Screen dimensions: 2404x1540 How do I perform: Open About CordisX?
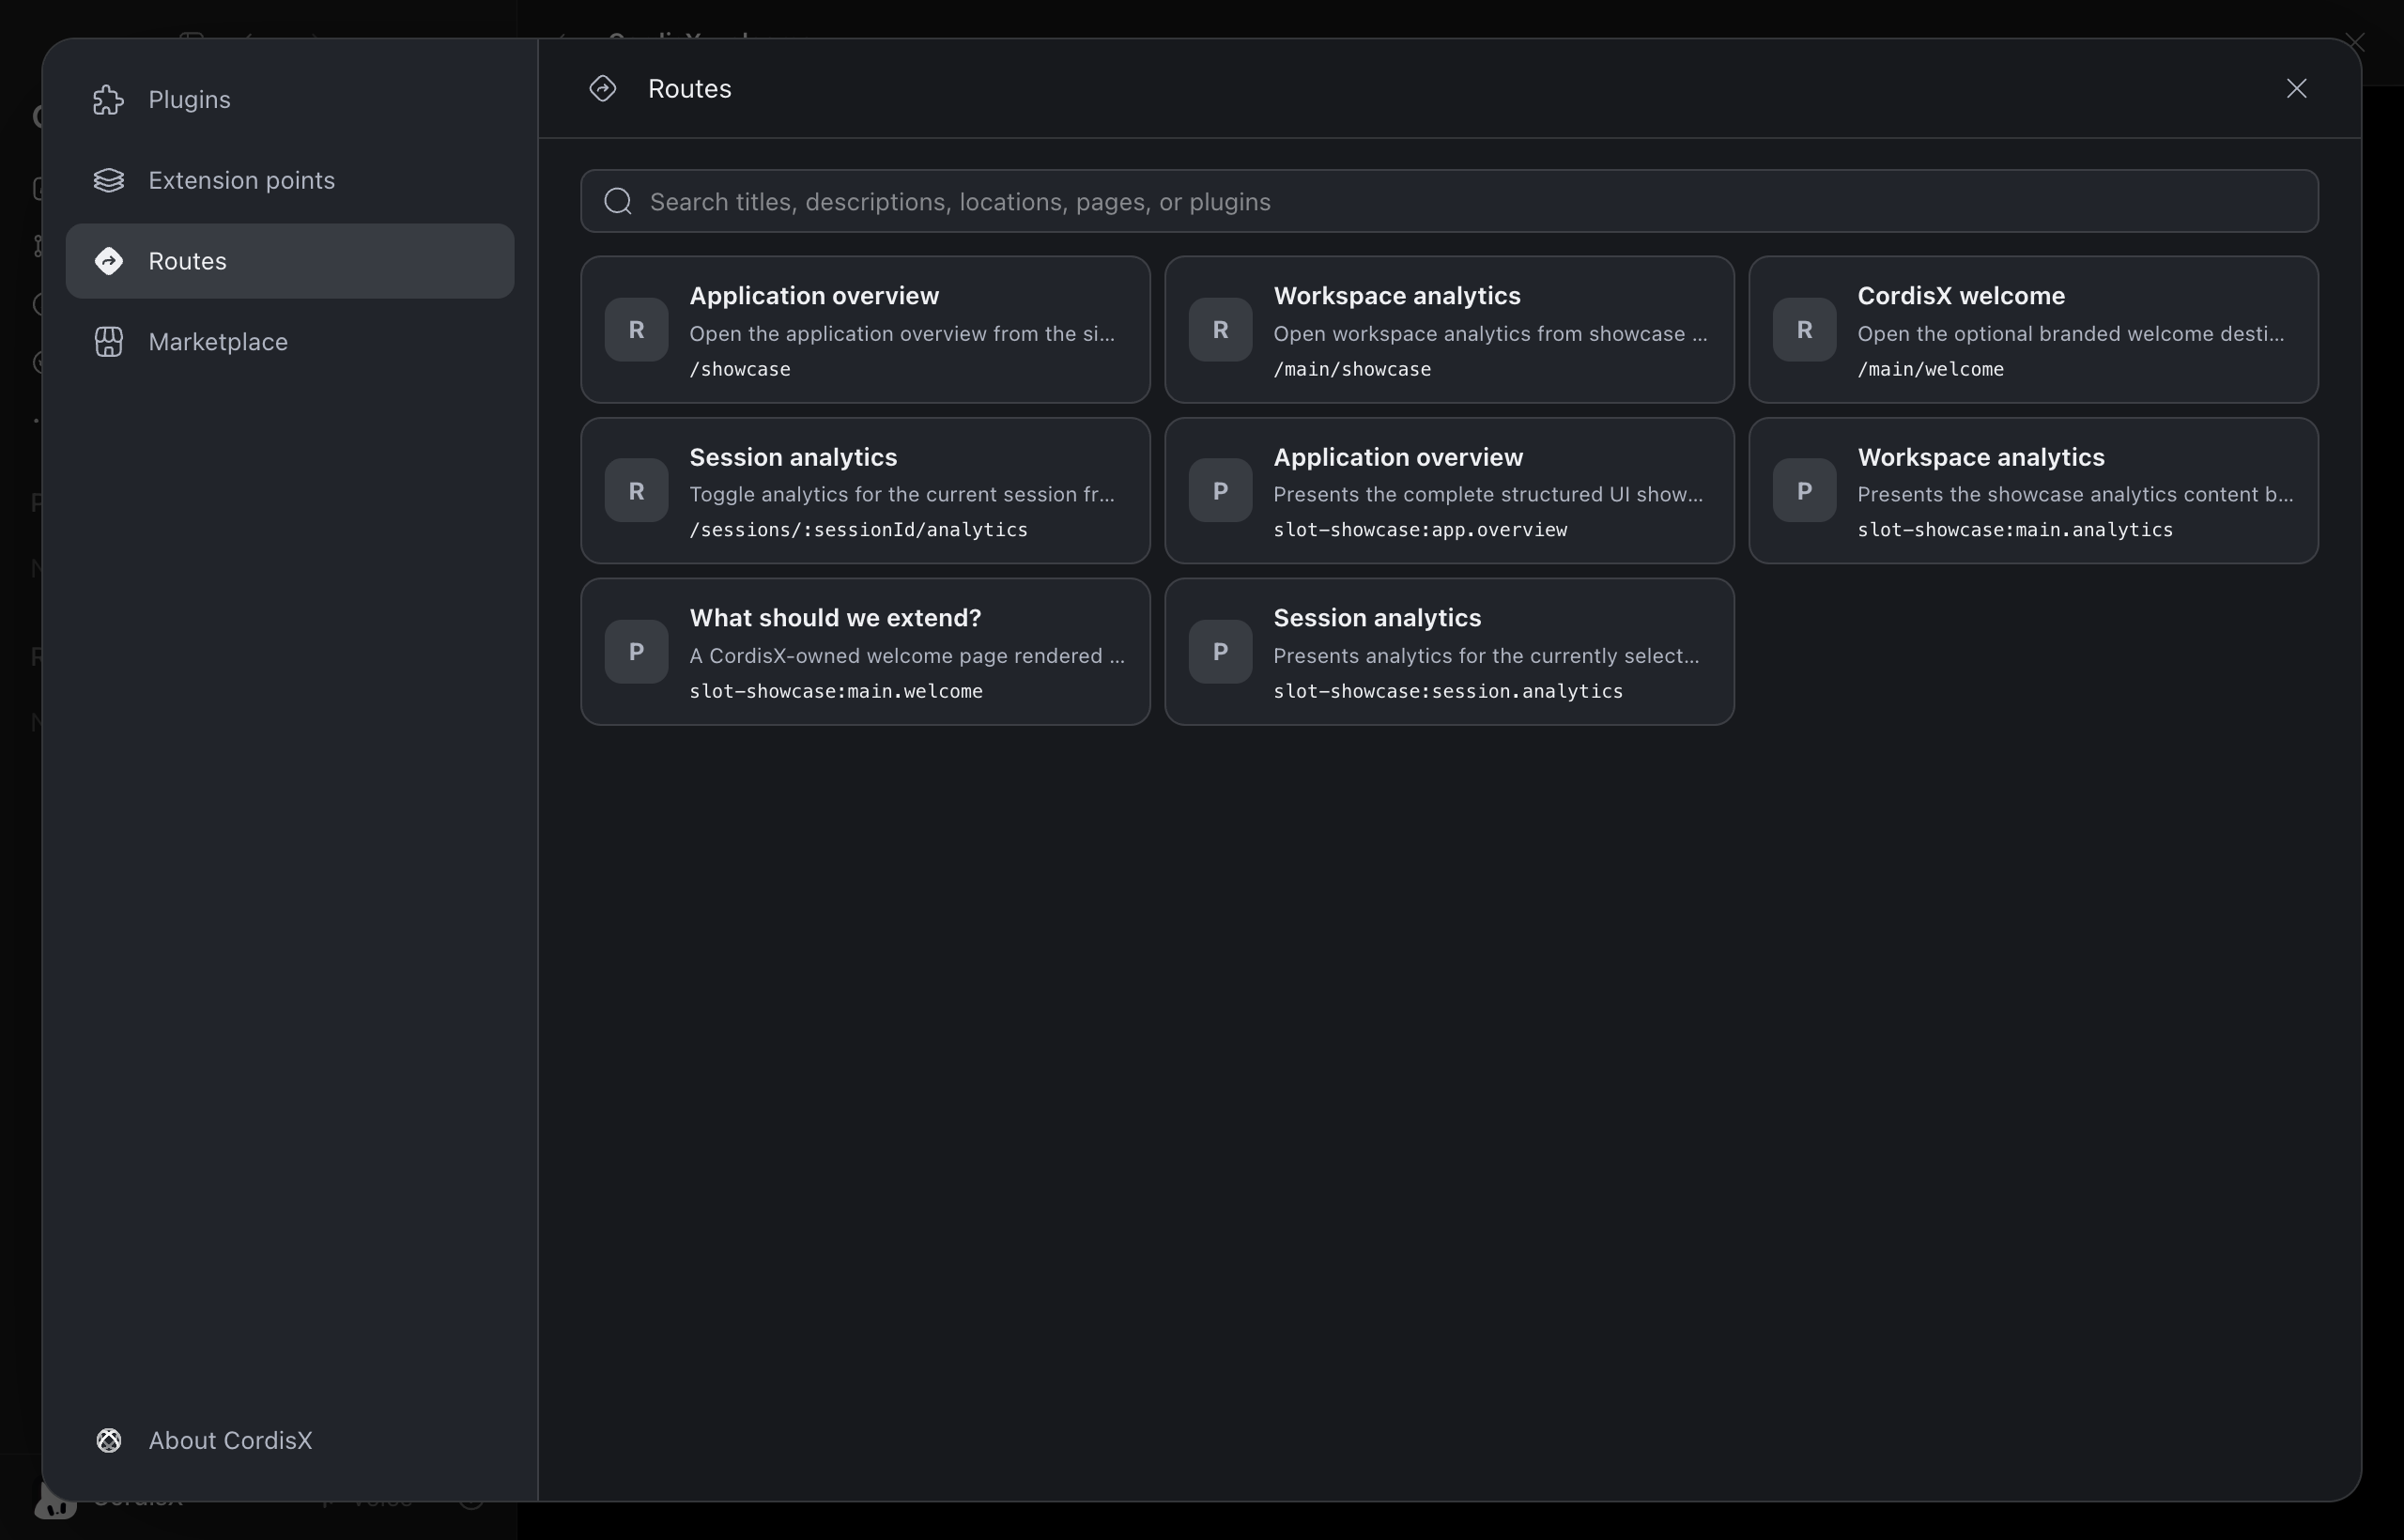[290, 1440]
